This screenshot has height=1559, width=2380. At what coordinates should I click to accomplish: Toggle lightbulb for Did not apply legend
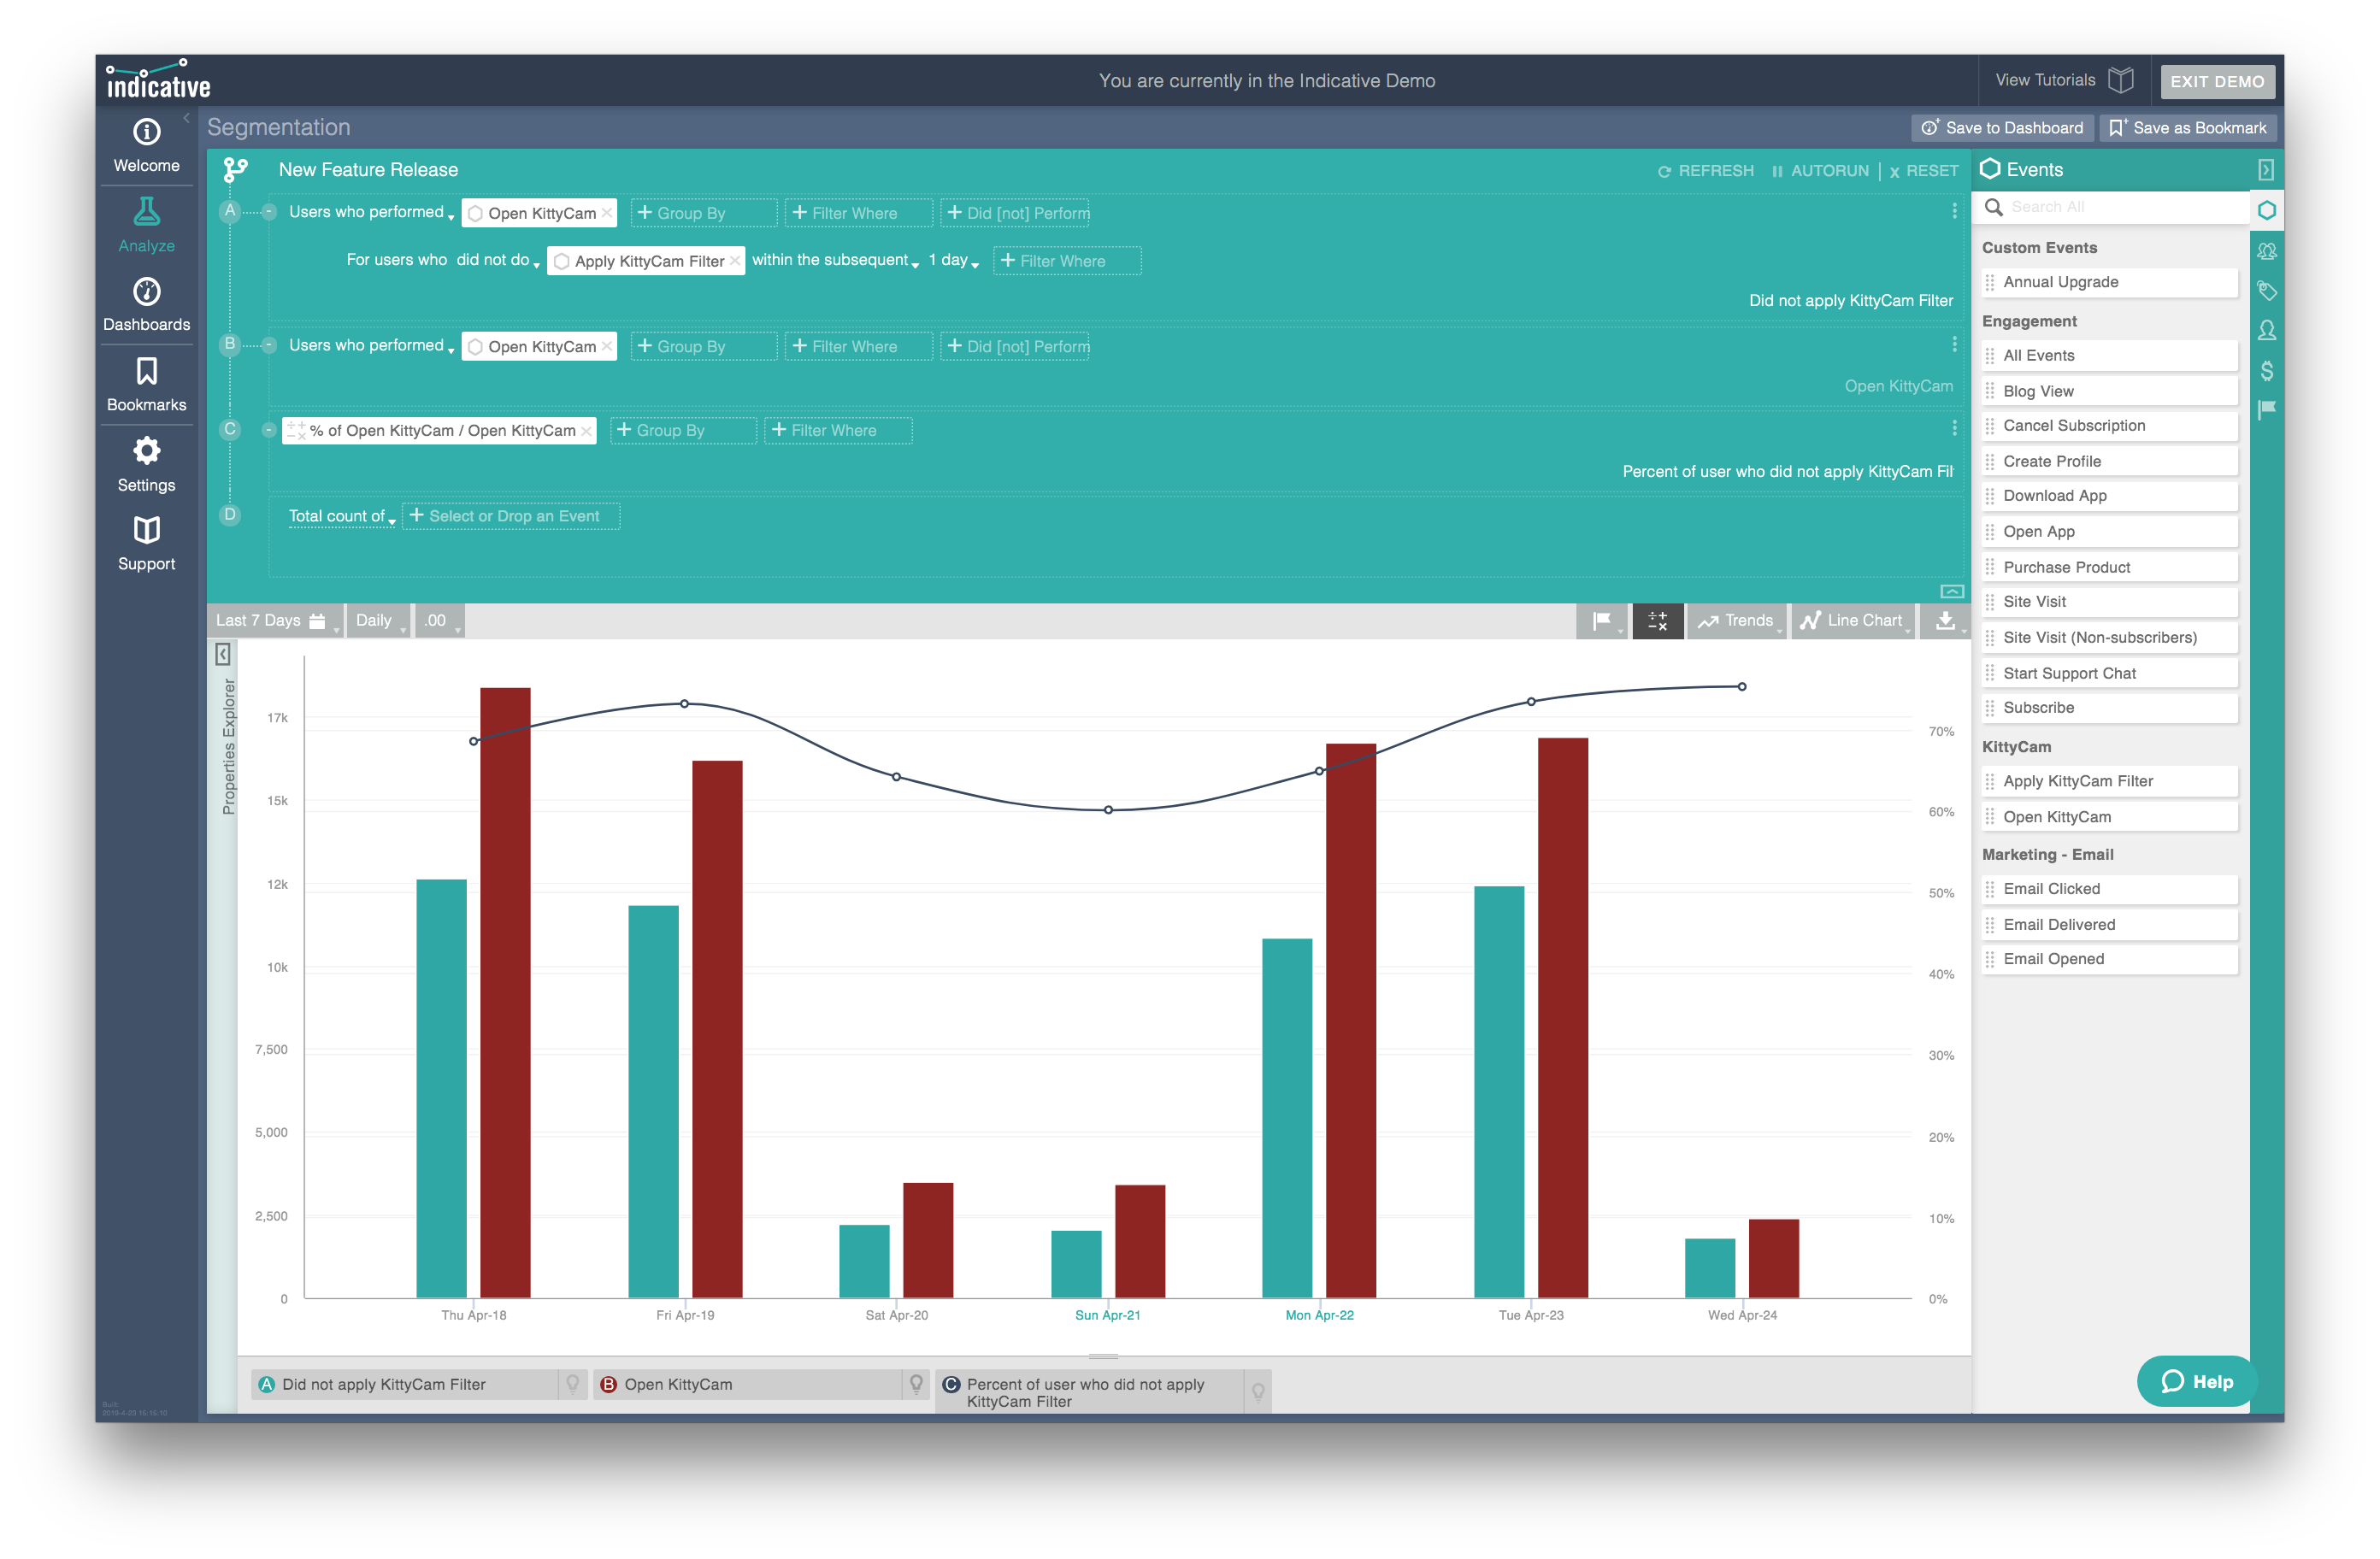pyautogui.click(x=572, y=1384)
